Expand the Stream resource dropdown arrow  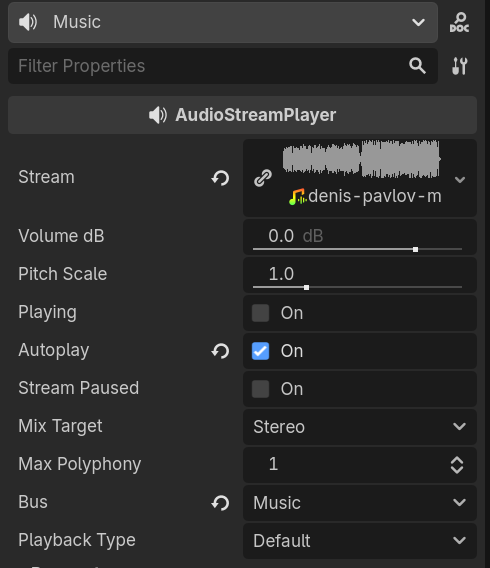[x=460, y=179]
